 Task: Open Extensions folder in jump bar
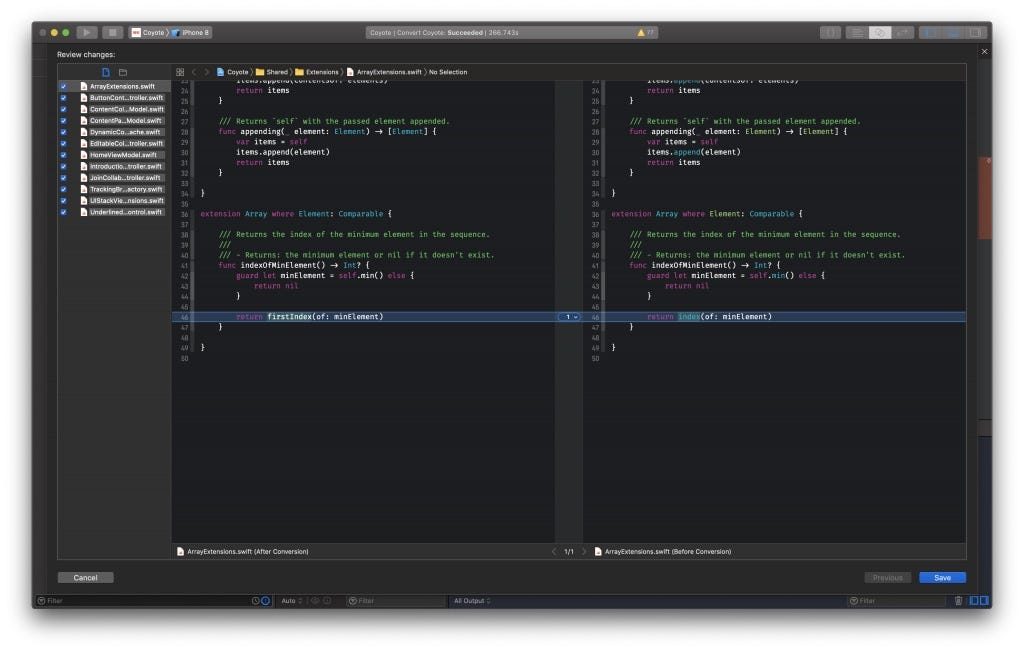[x=317, y=72]
